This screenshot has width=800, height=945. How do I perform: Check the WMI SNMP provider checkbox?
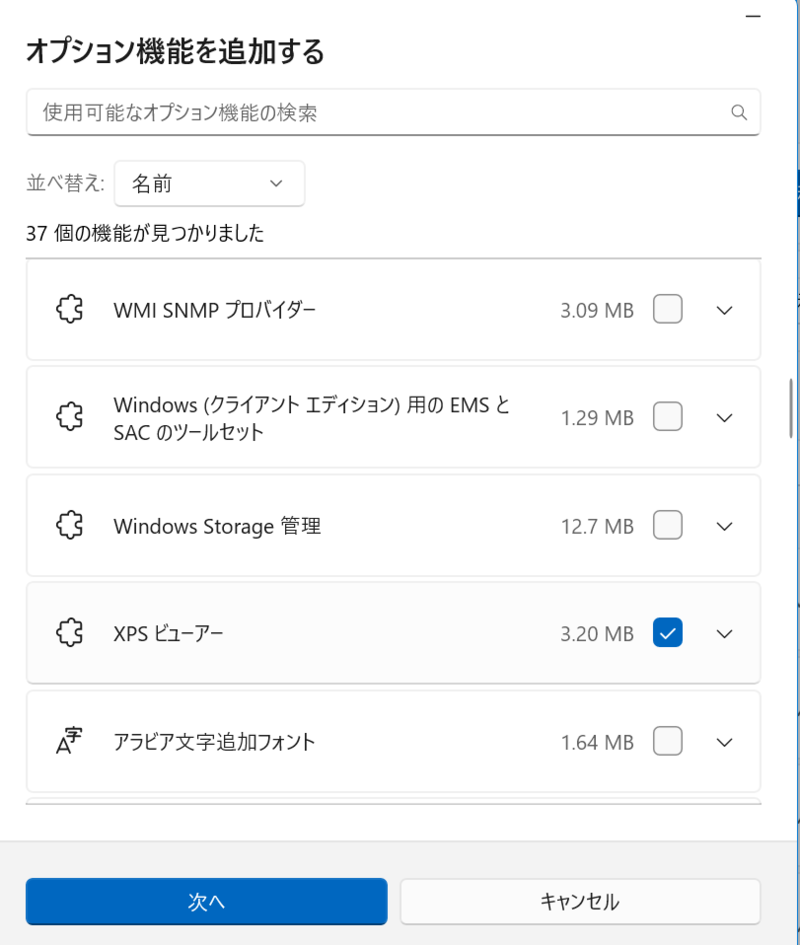click(667, 310)
